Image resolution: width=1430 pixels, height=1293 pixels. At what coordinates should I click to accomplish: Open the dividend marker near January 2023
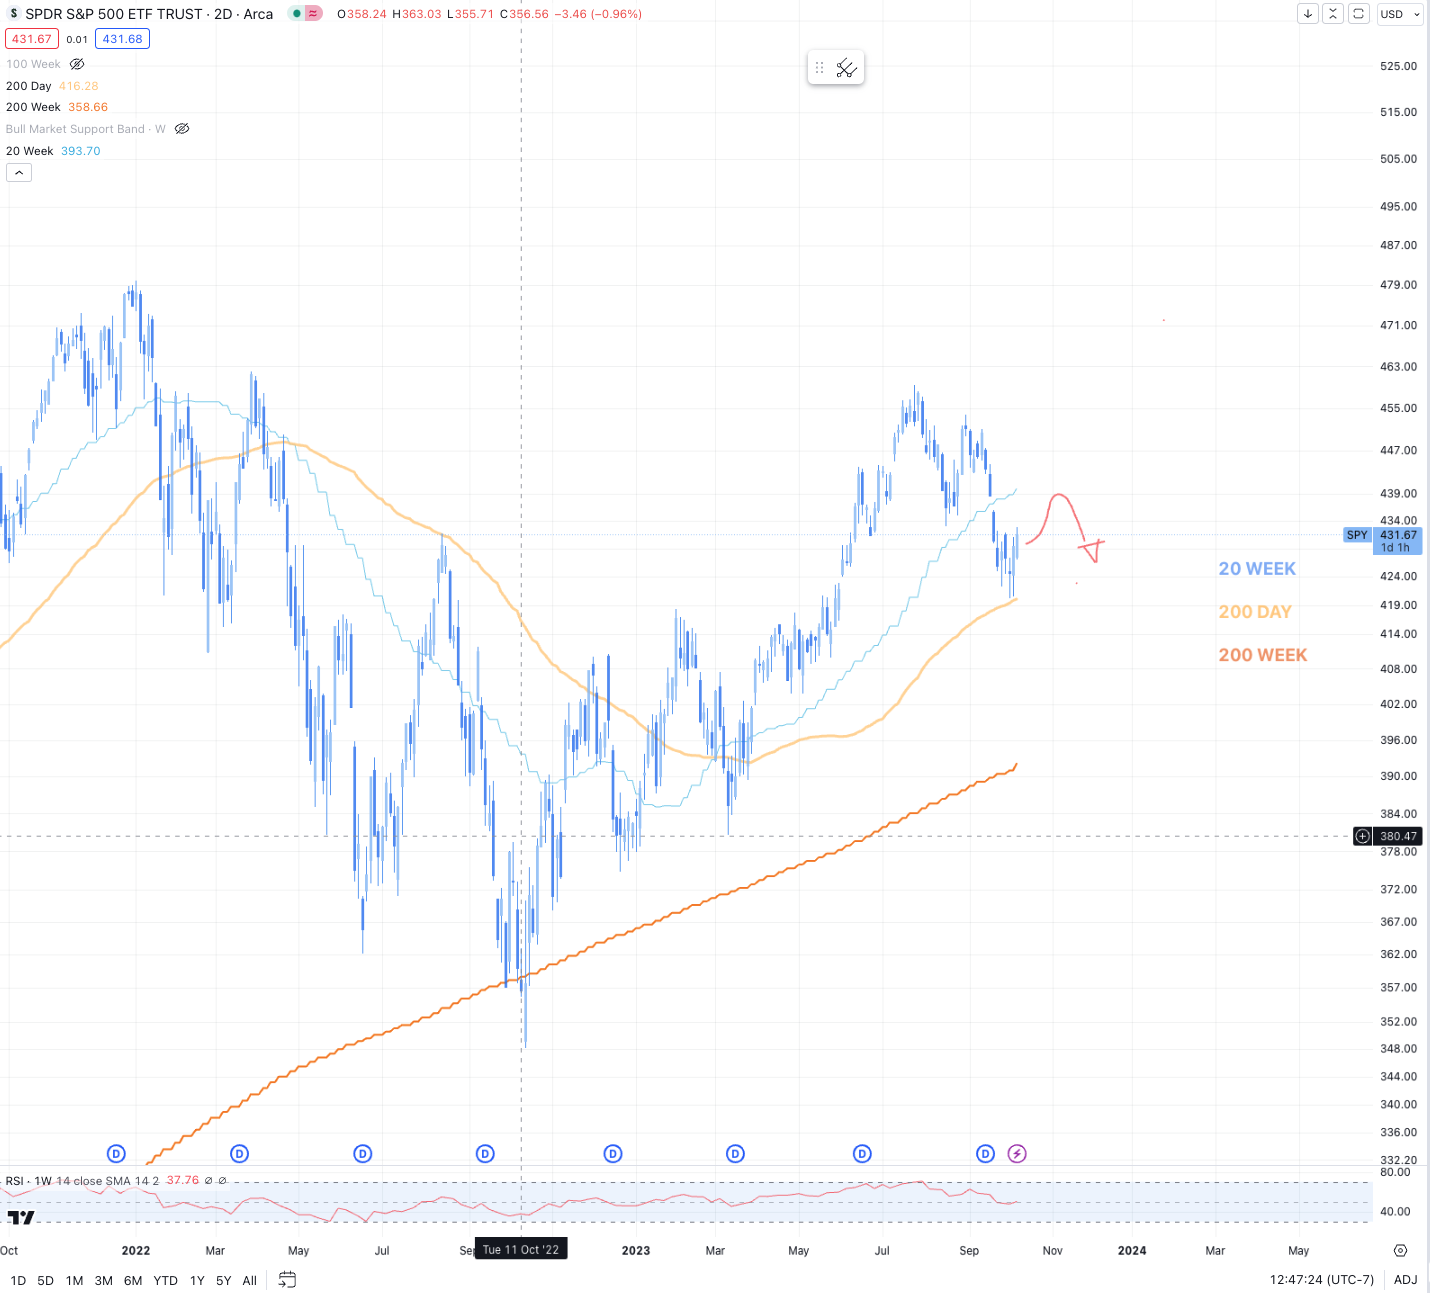[613, 1154]
